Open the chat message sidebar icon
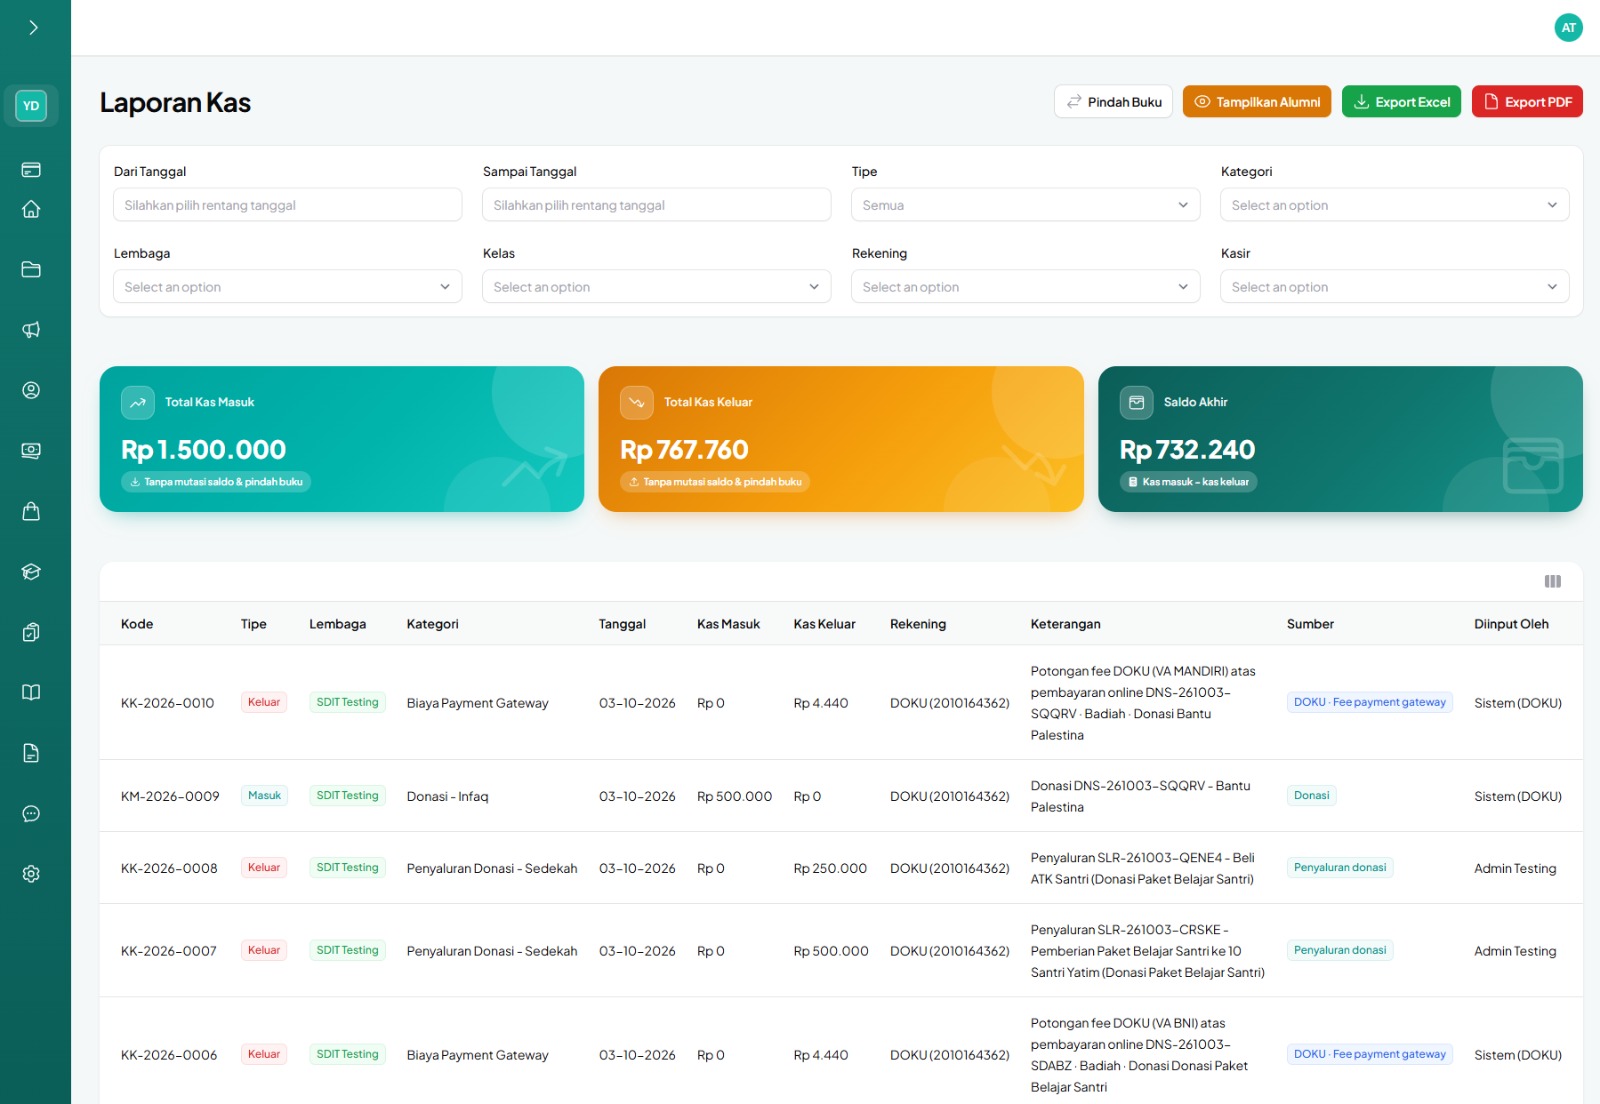This screenshot has height=1104, width=1600. click(x=31, y=813)
